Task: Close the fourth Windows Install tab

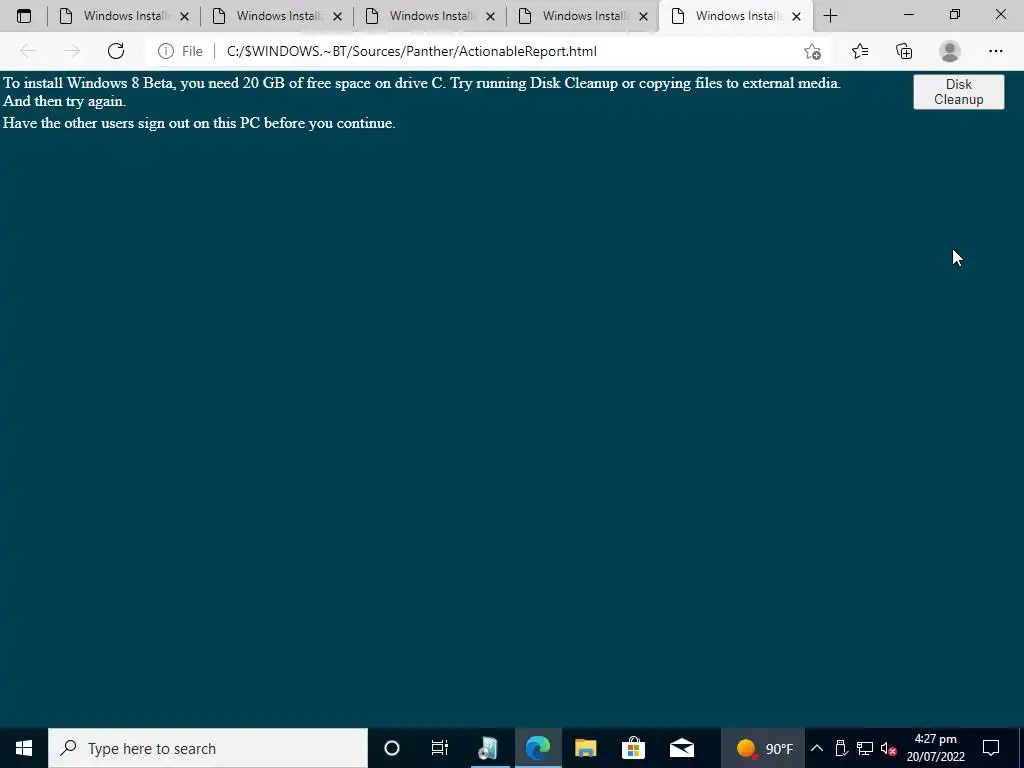Action: tap(643, 16)
